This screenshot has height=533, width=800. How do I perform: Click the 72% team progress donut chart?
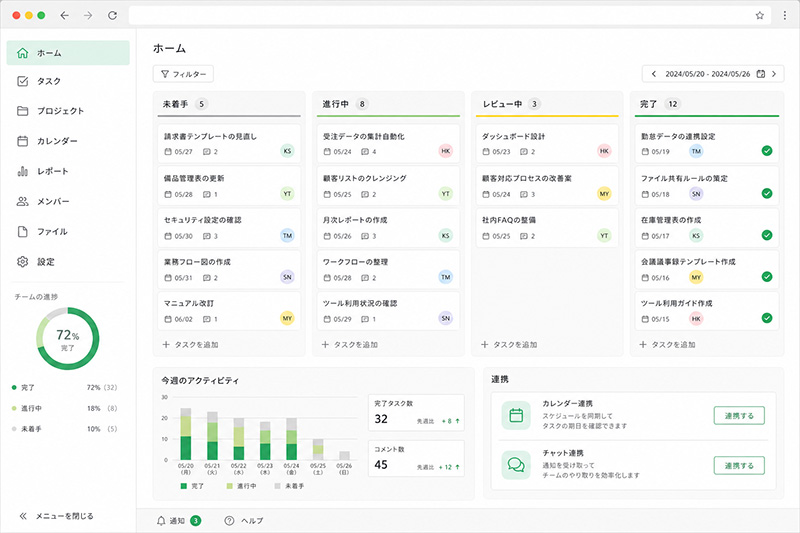tap(68, 339)
